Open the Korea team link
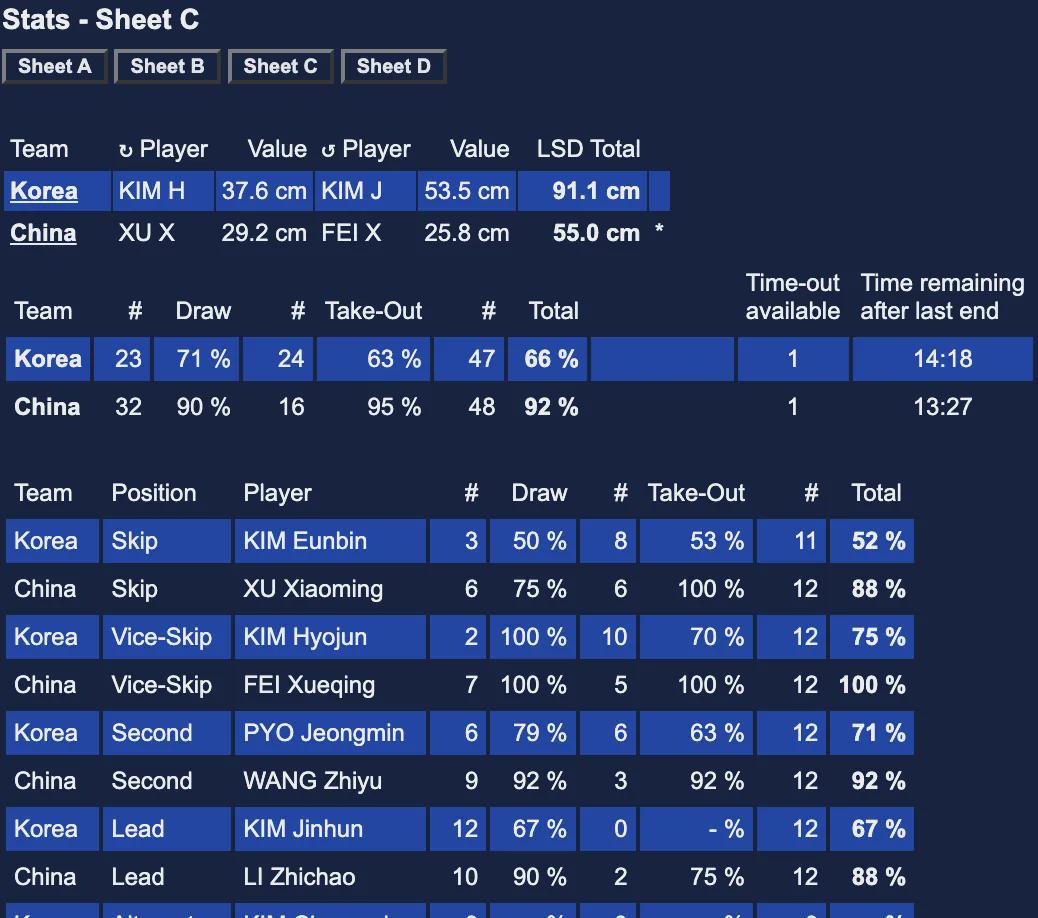Viewport: 1038px width, 918px height. (x=44, y=191)
